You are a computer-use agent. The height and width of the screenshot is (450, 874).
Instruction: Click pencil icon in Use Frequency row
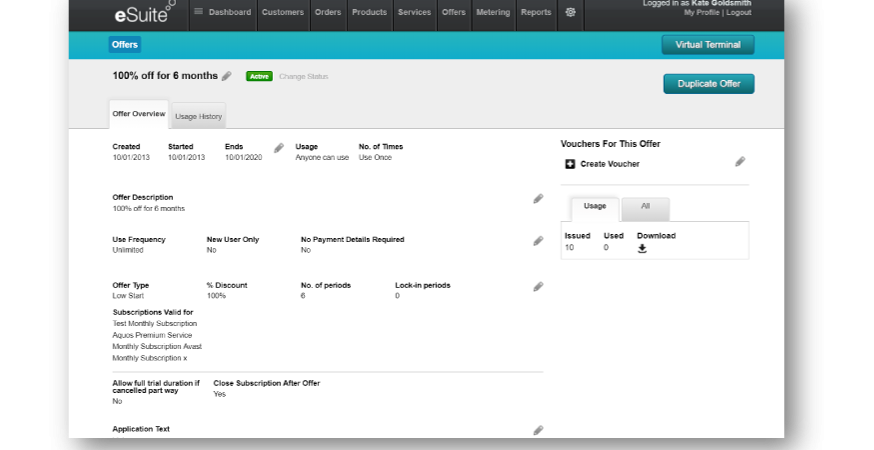click(x=538, y=241)
